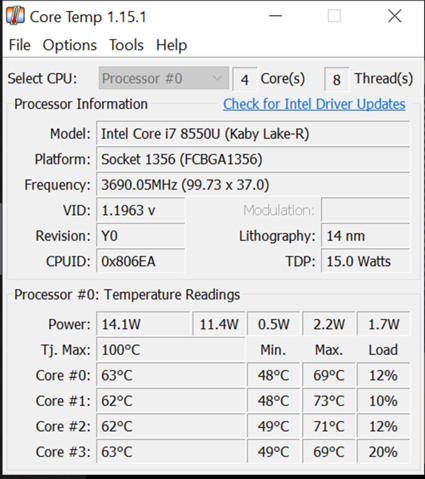Click the 2.2W power reading
Viewport: 425px width, 479px height.
329,324
